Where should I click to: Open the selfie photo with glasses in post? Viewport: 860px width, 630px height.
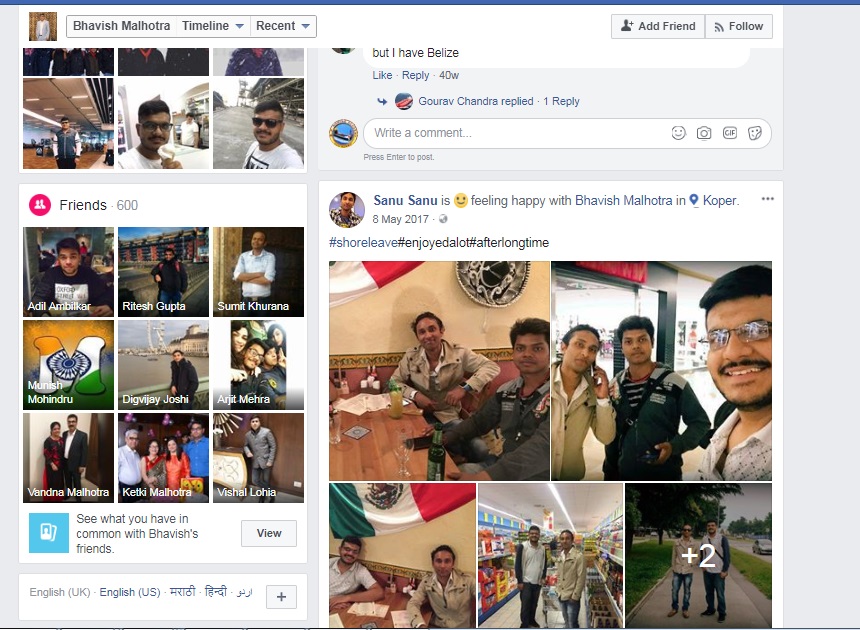pyautogui.click(x=661, y=371)
